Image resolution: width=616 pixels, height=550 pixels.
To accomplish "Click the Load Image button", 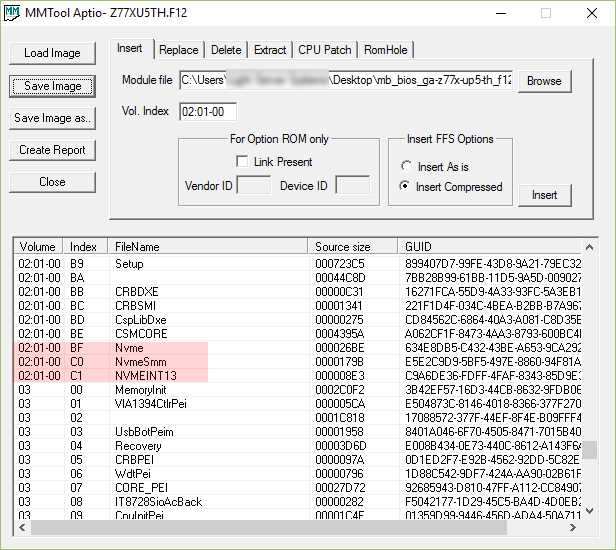I will (x=52, y=53).
